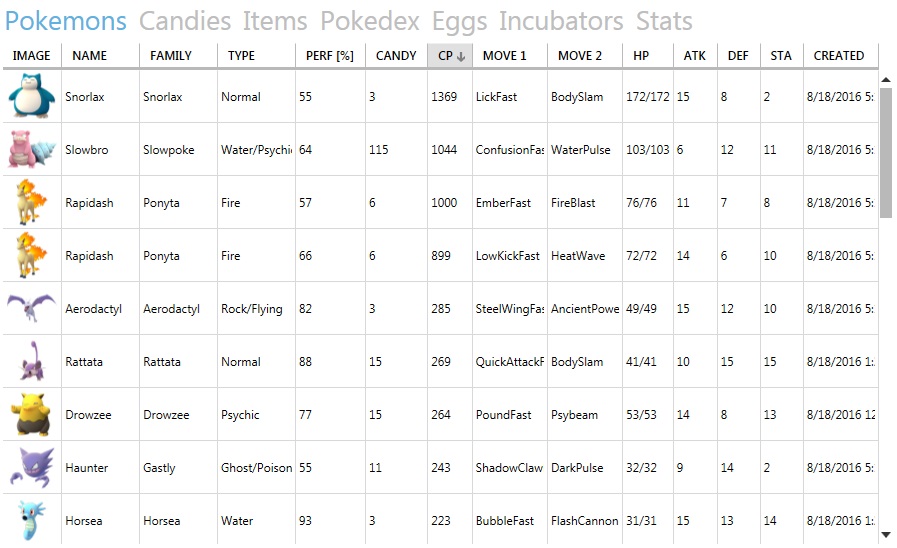
Task: Select the Slowbro pokemon image
Action: 31,149
